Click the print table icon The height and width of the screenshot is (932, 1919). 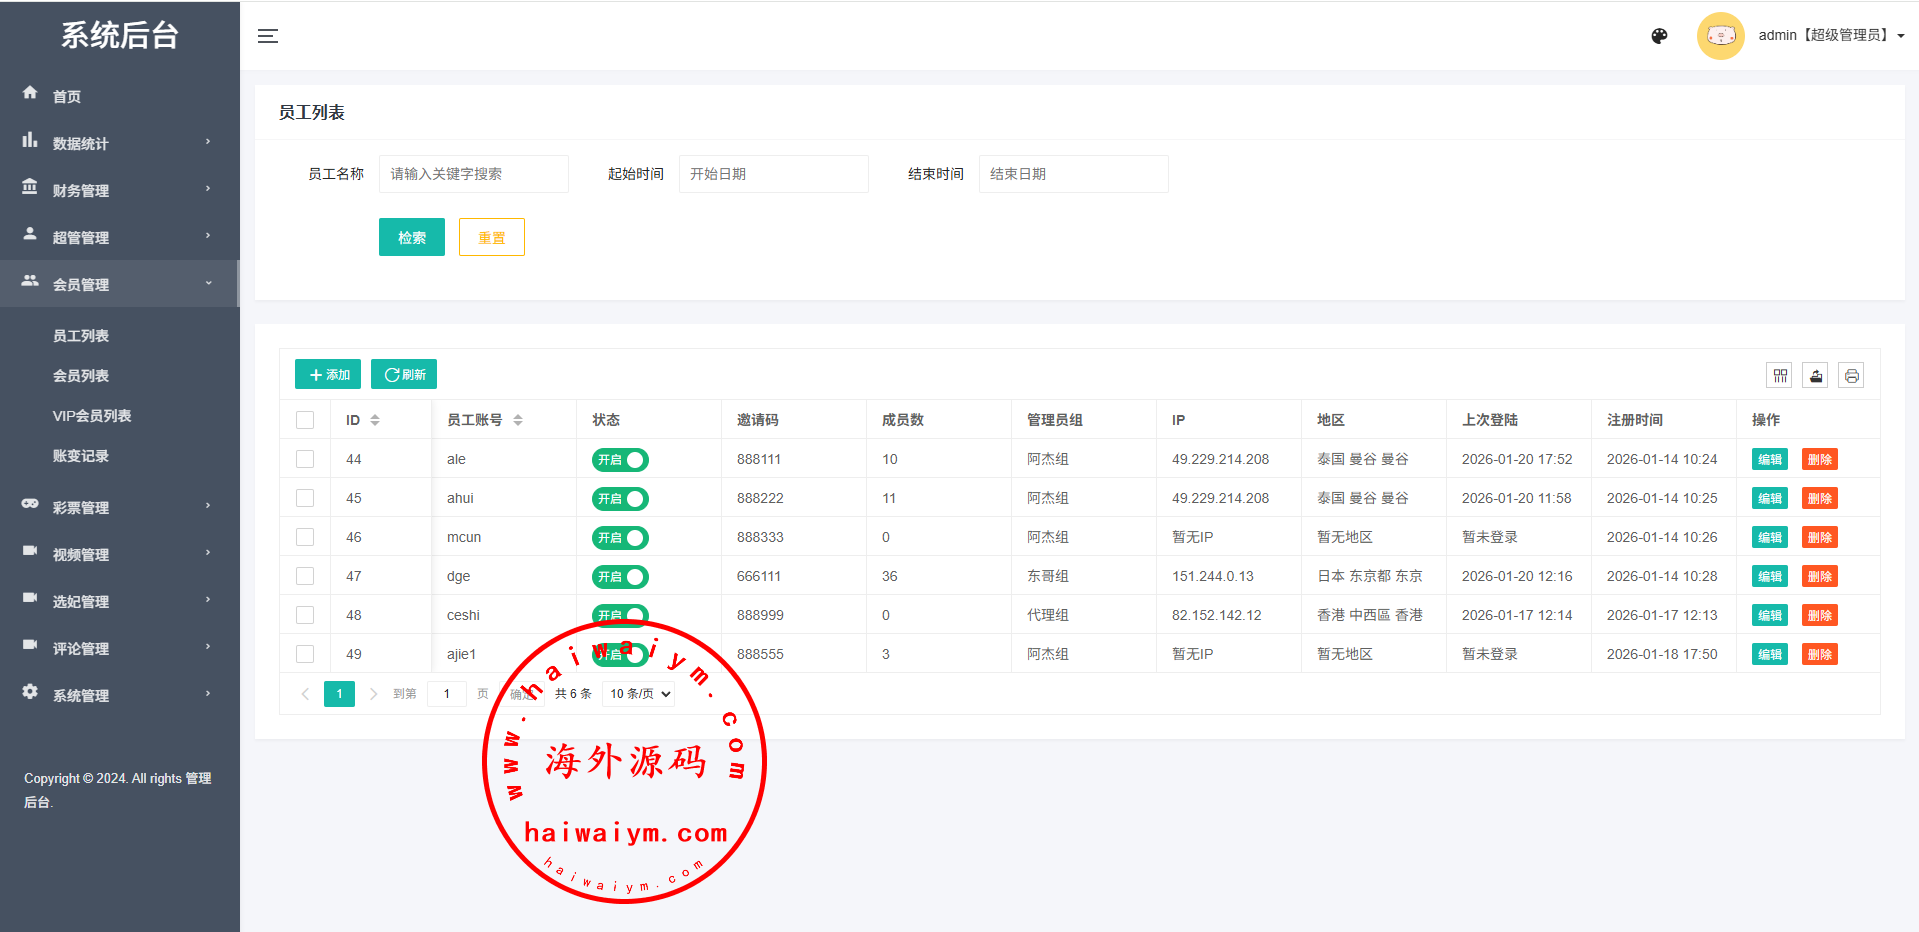click(1851, 376)
